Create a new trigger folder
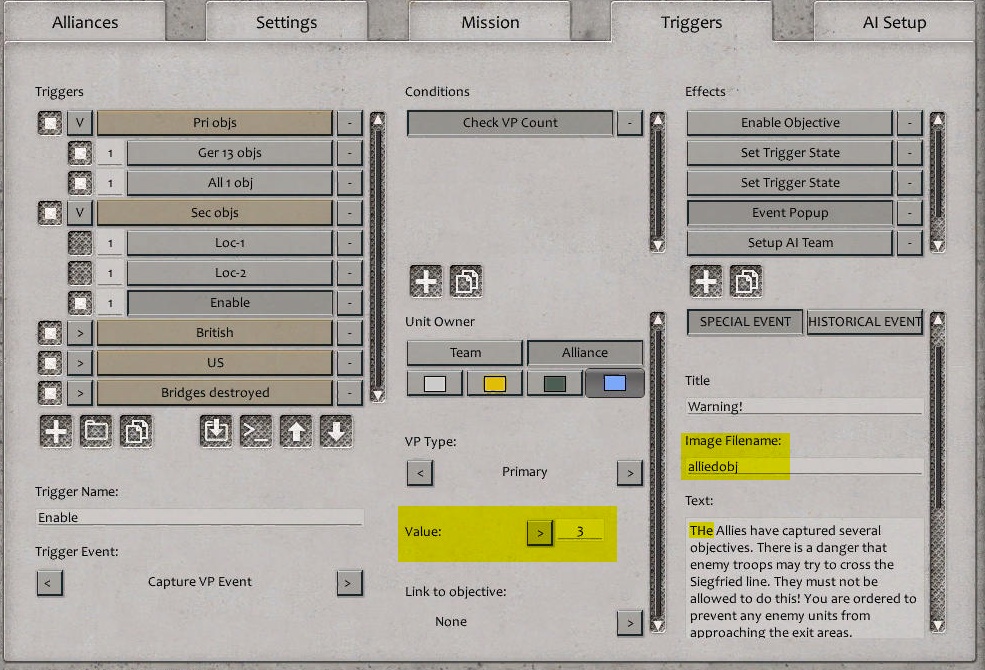The image size is (985, 670). coord(96,431)
